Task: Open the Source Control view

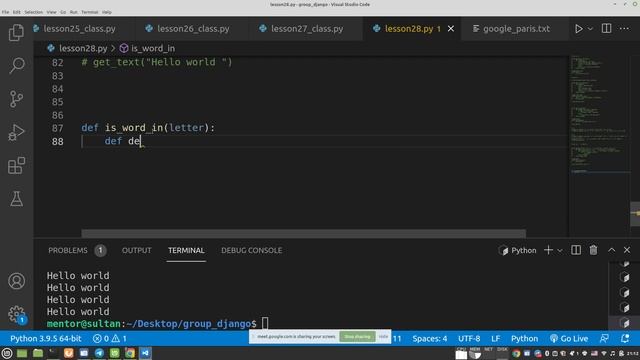Action: pyautogui.click(x=16, y=99)
